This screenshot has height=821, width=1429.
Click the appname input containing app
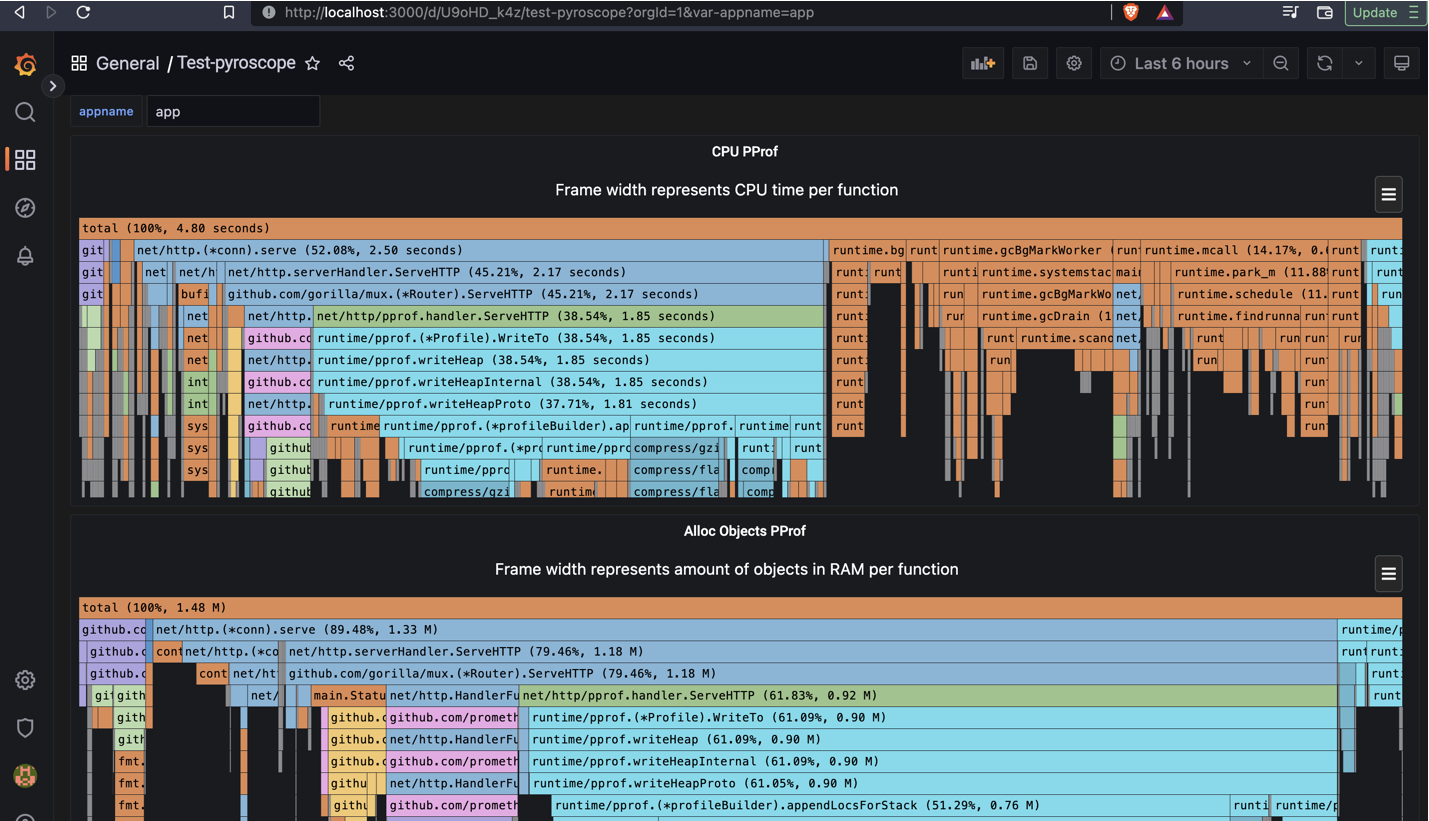[x=233, y=111]
